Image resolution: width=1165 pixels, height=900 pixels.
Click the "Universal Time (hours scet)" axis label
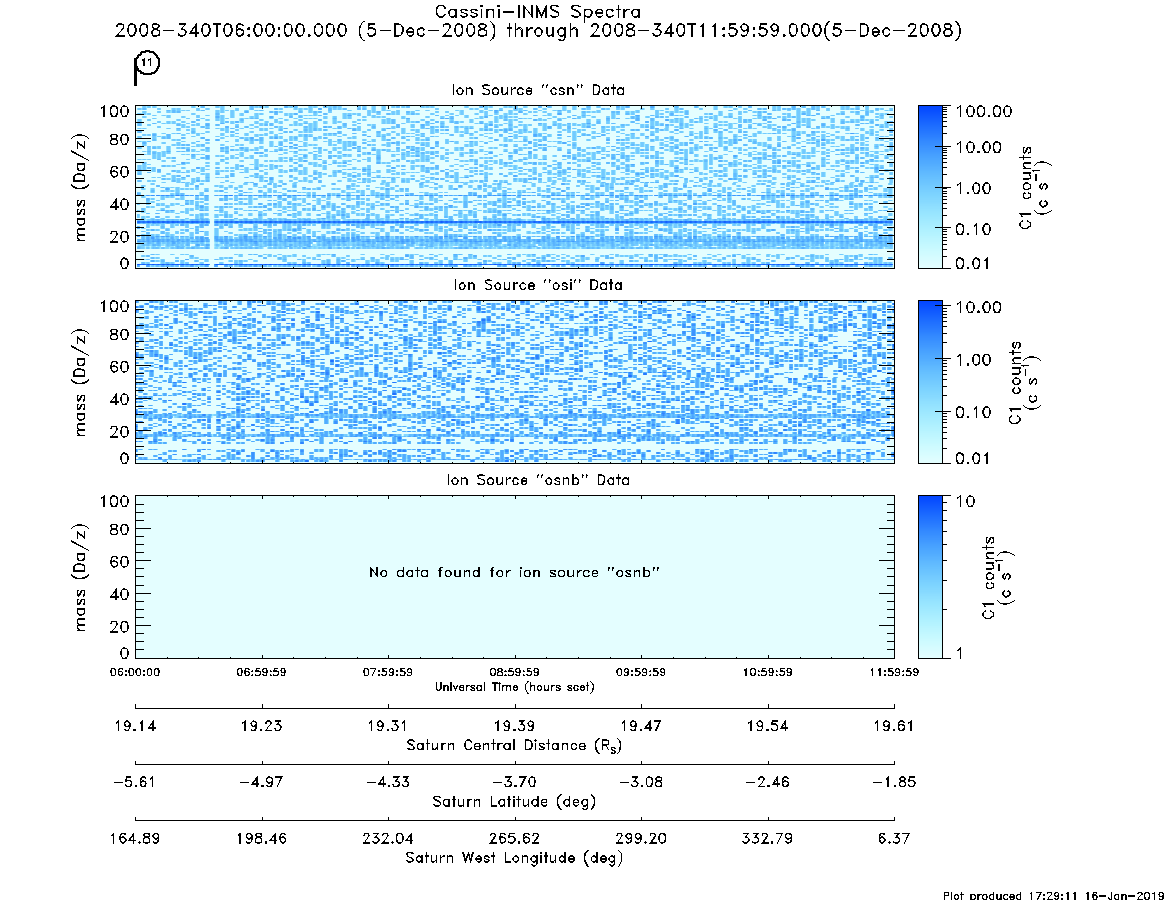(515, 687)
